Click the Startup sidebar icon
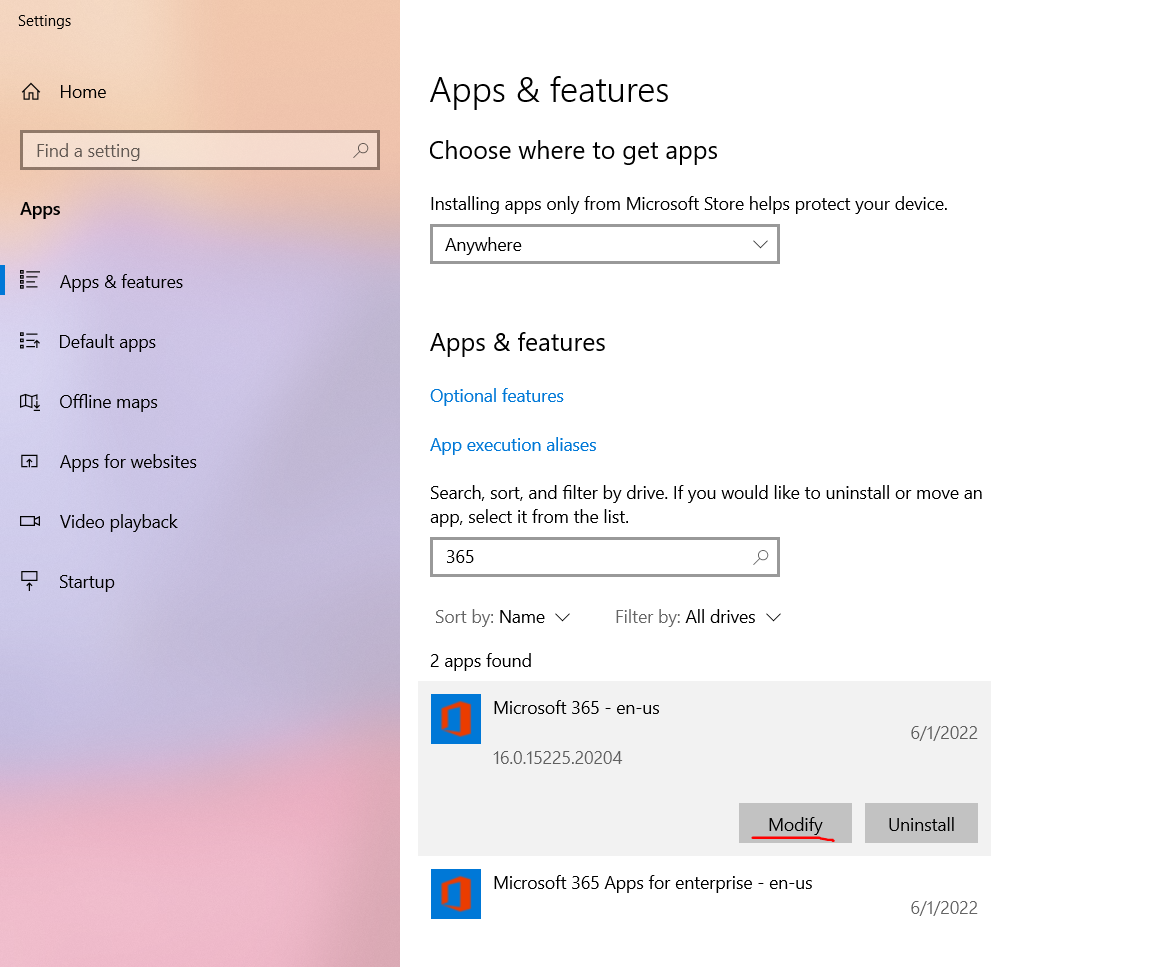The width and height of the screenshot is (1158, 967). click(30, 581)
